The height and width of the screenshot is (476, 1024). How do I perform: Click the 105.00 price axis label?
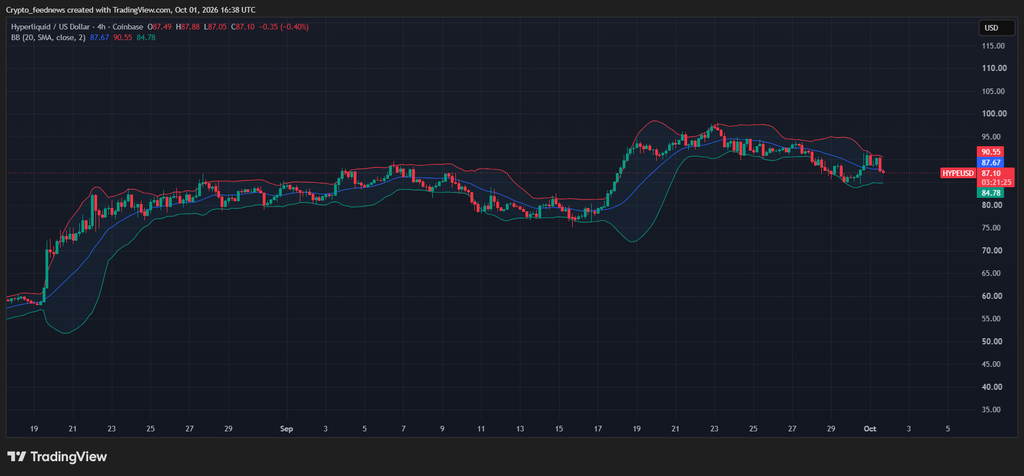point(992,91)
